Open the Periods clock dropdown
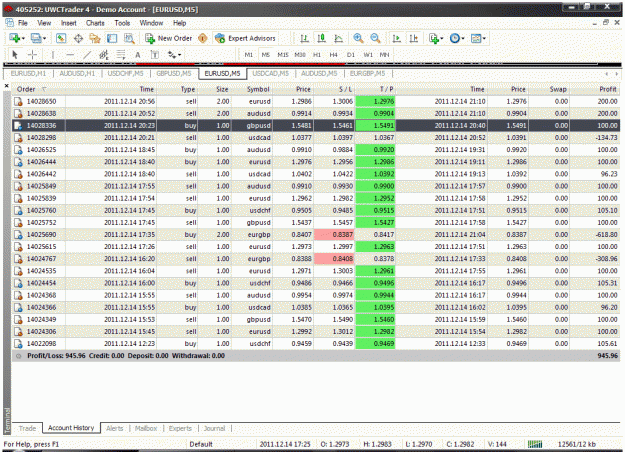 pos(457,38)
